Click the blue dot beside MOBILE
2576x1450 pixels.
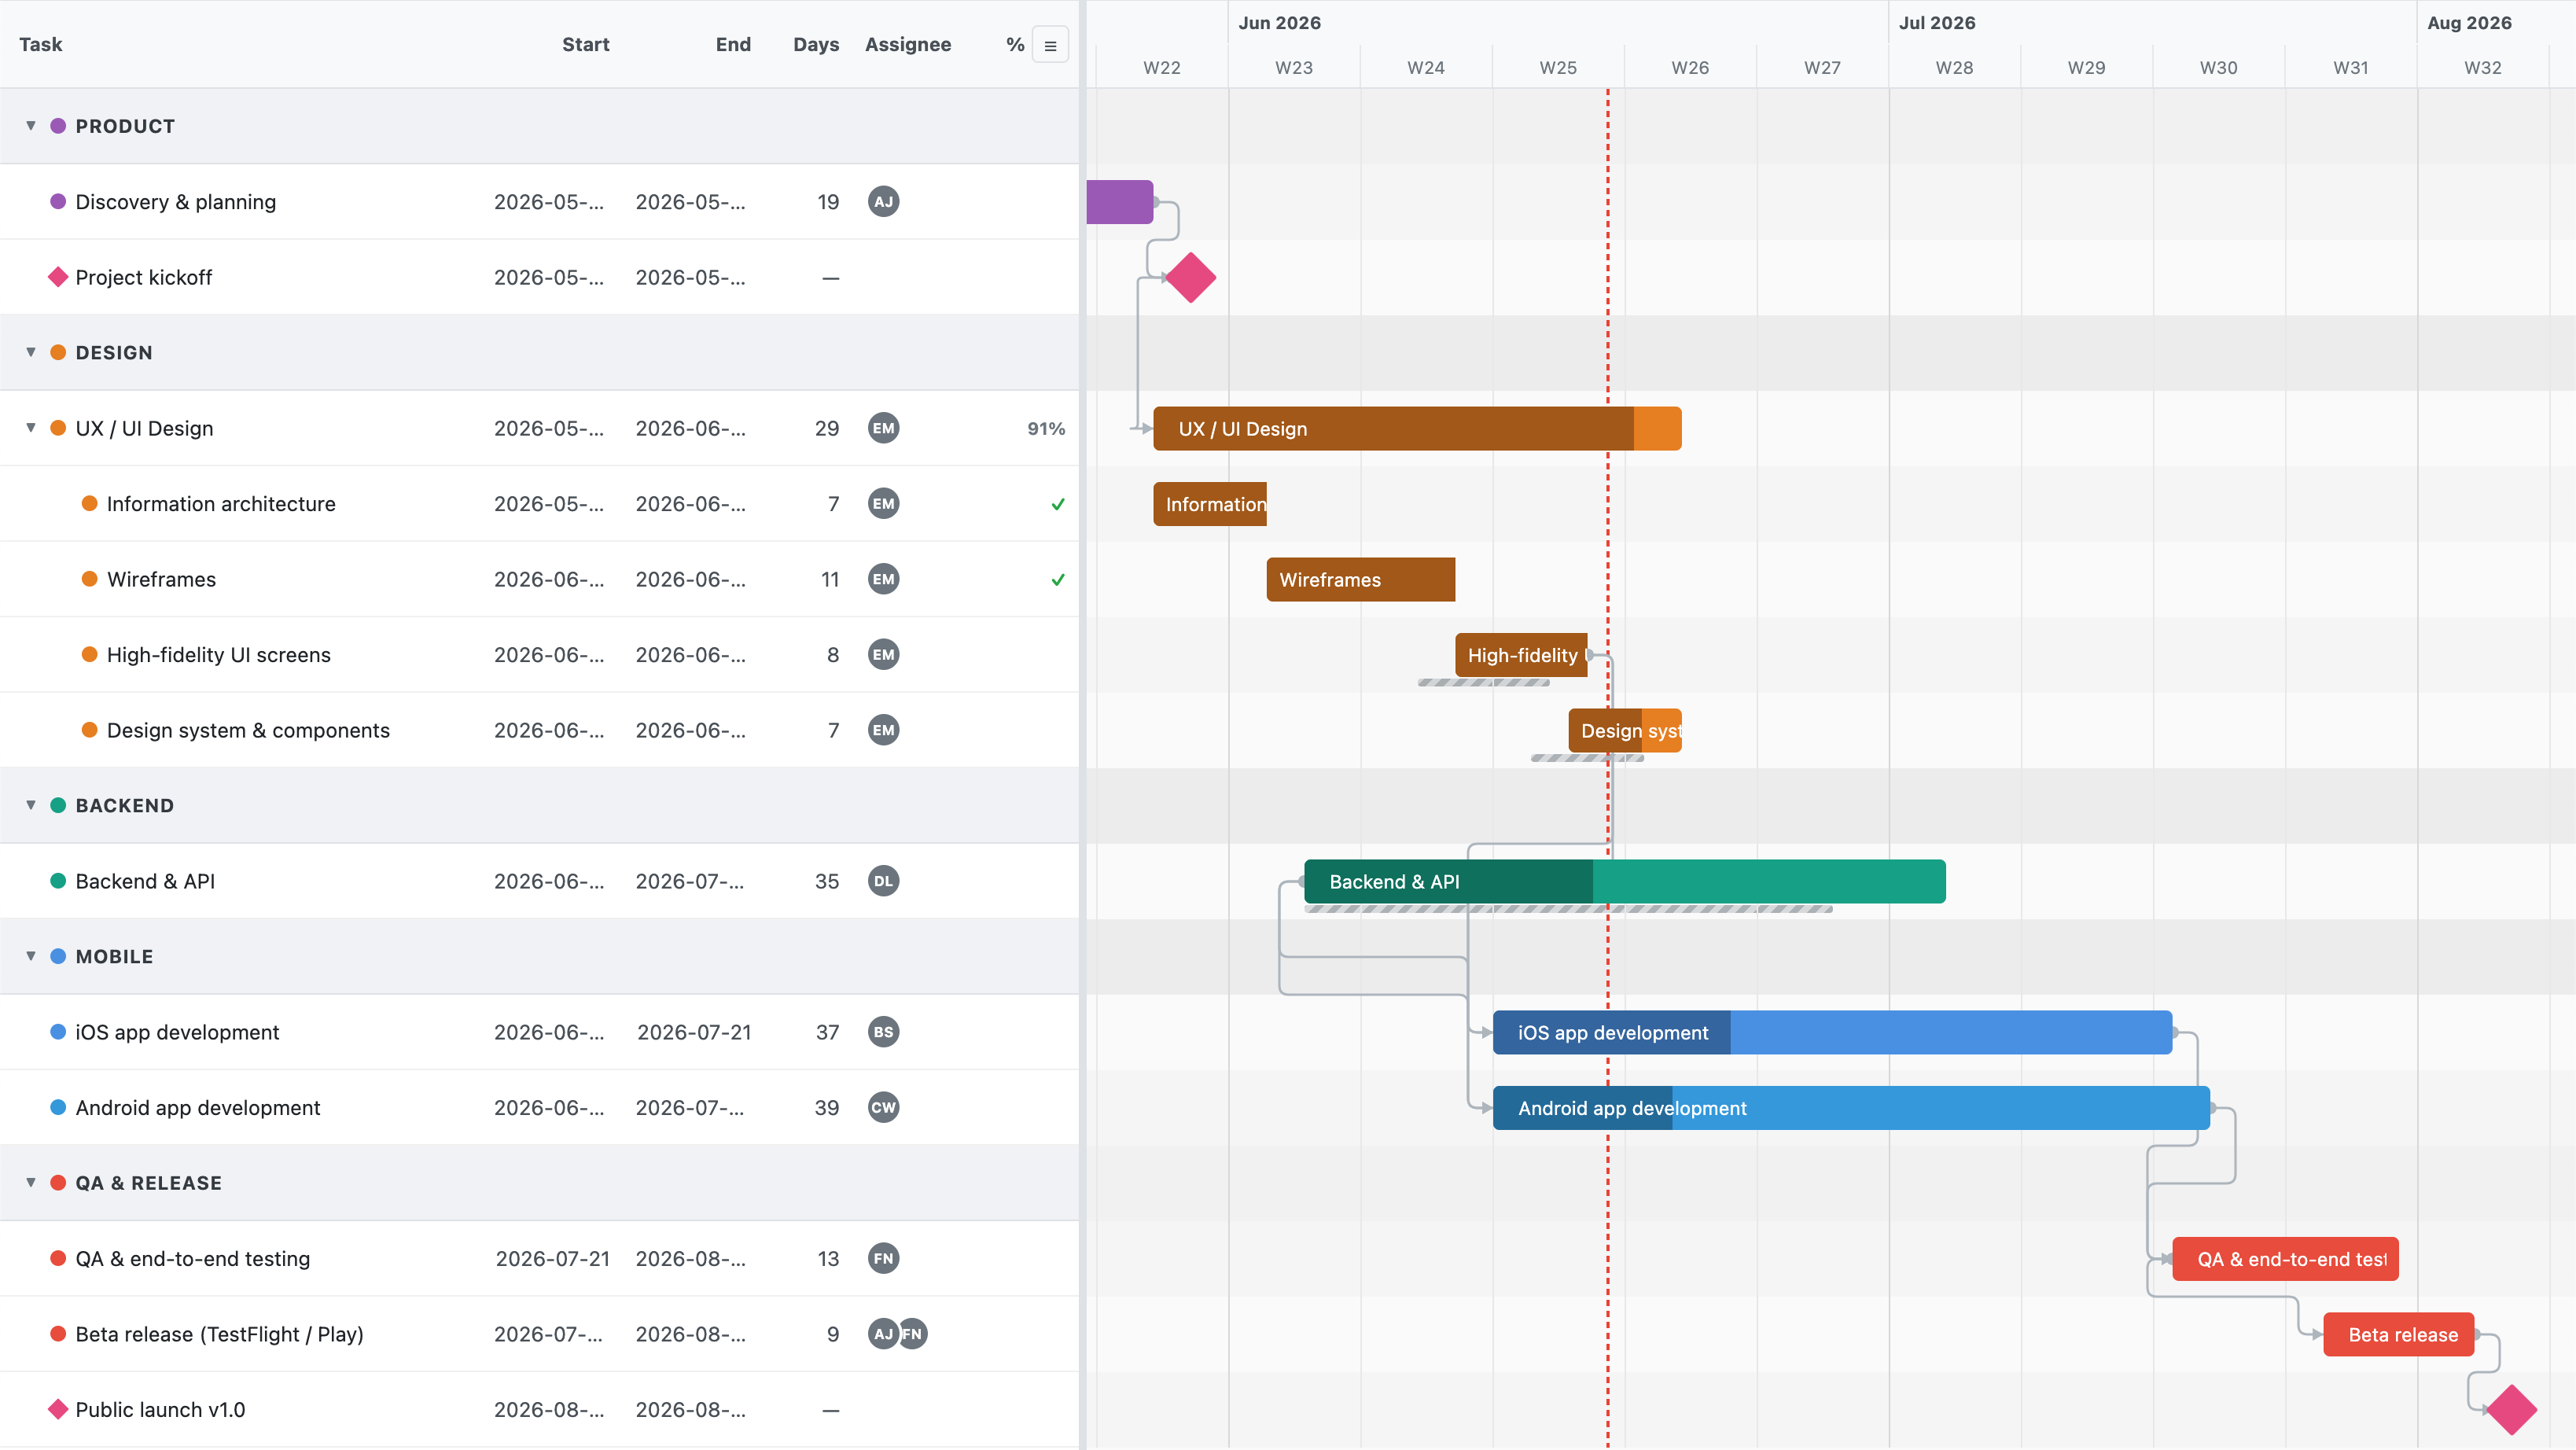[x=58, y=956]
